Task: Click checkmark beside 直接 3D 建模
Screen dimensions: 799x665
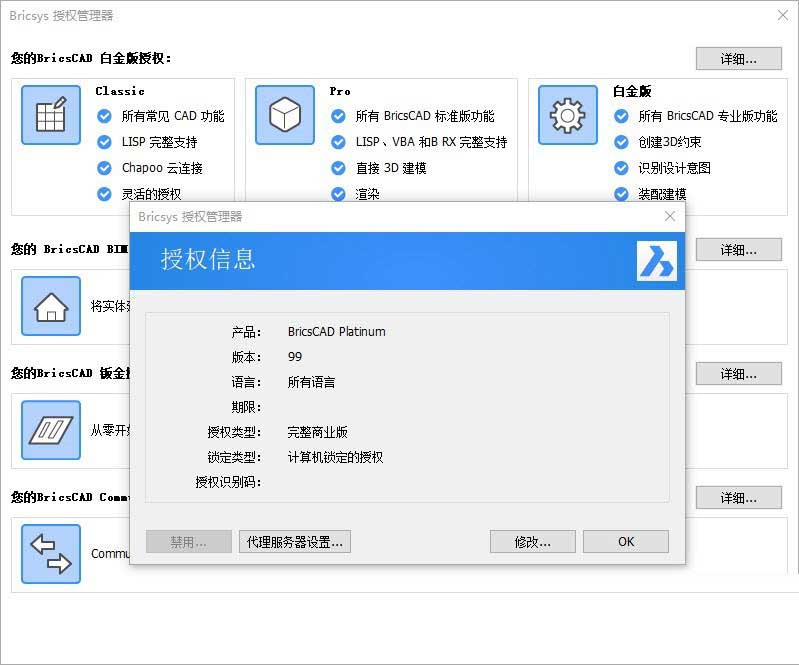Action: (338, 168)
